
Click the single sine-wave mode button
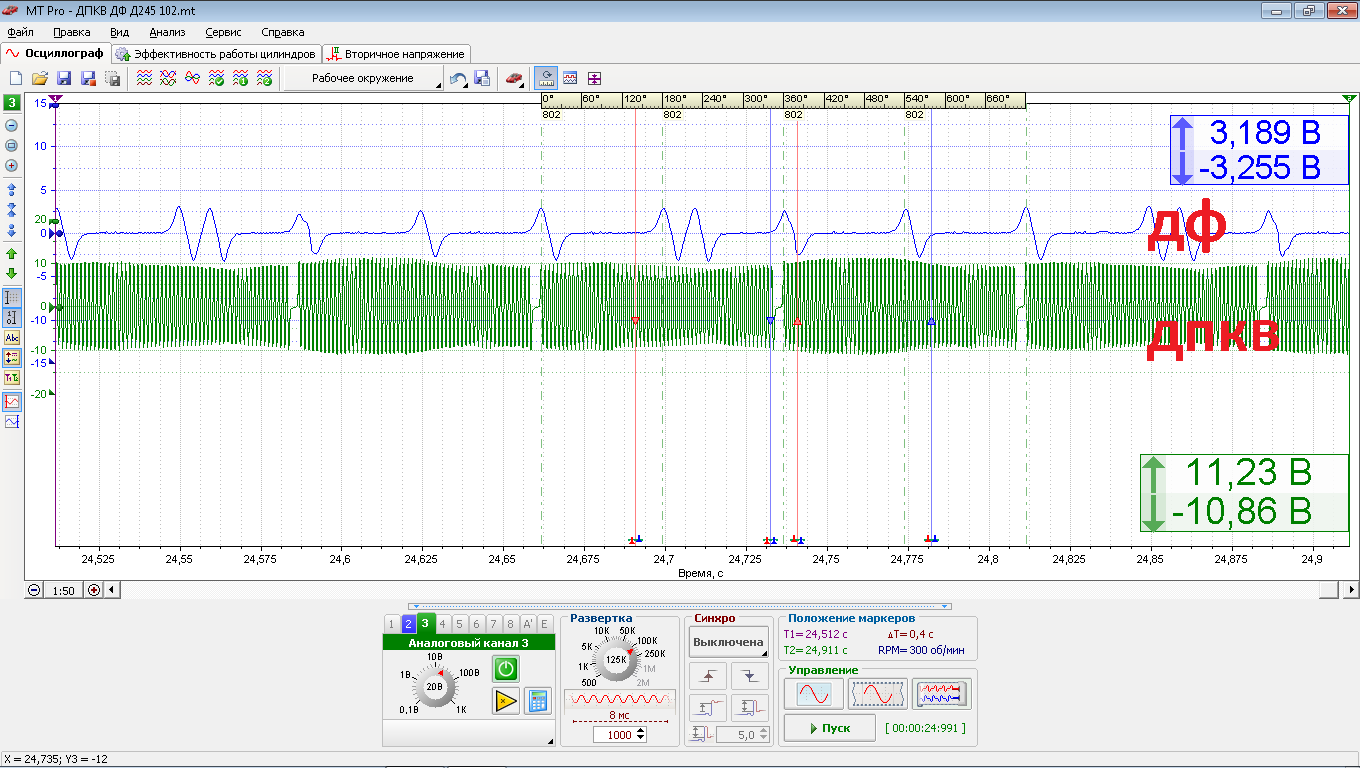(813, 694)
